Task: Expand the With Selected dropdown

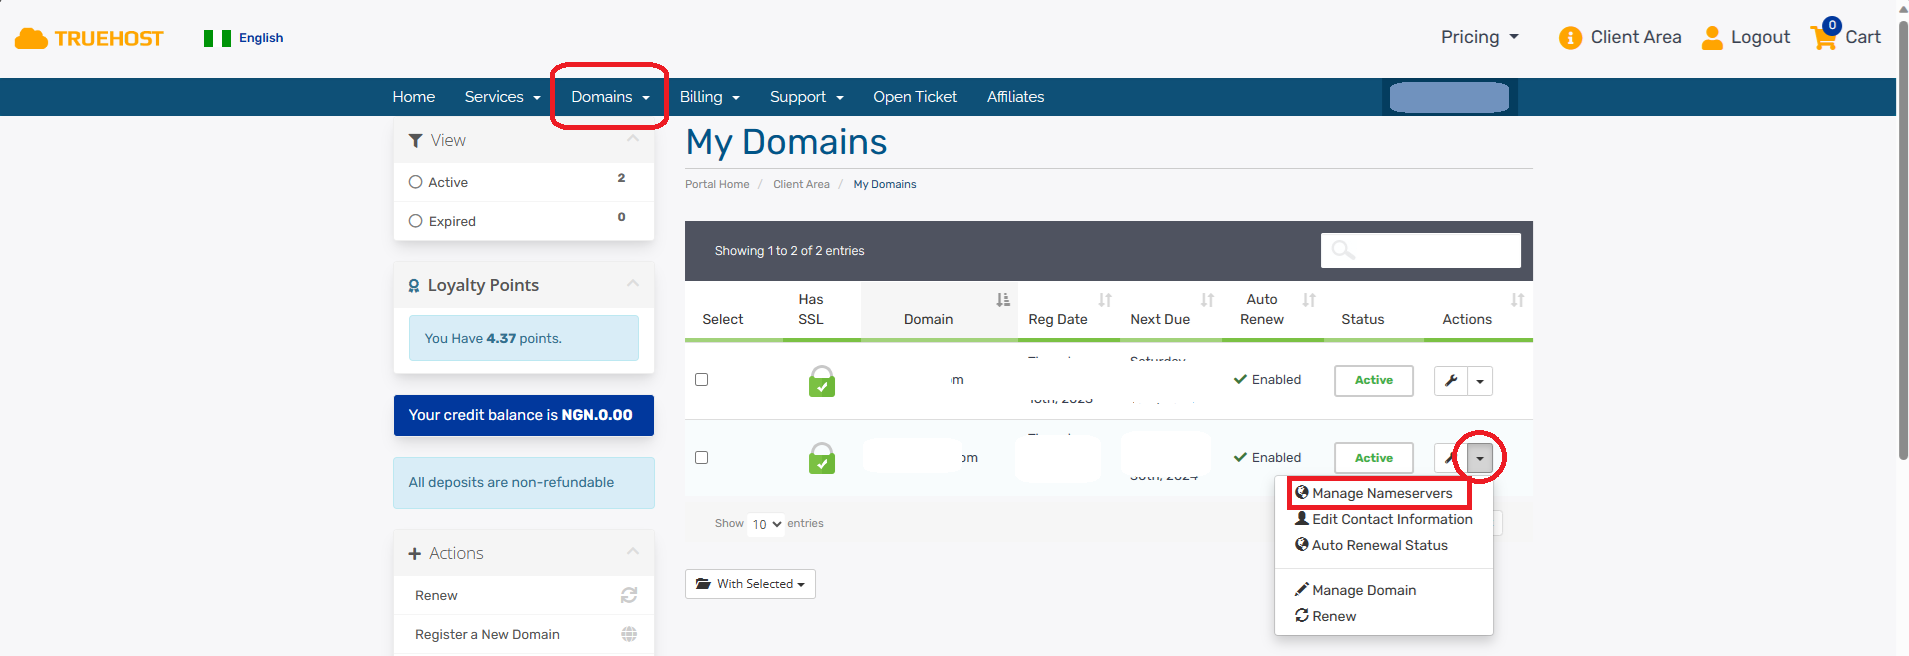Action: point(750,584)
